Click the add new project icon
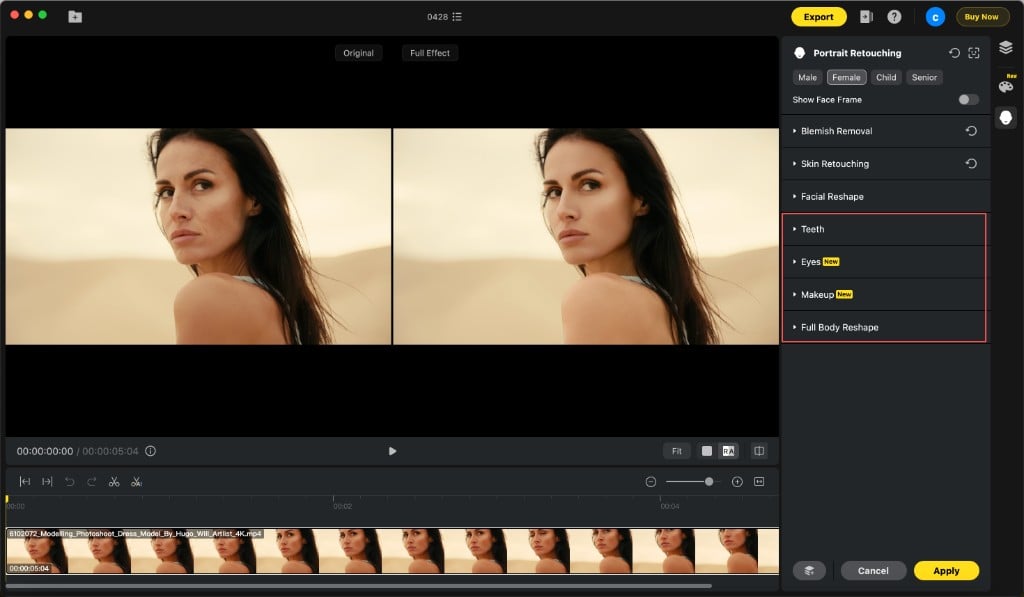Screen dimensions: 1024x597 click(75, 17)
